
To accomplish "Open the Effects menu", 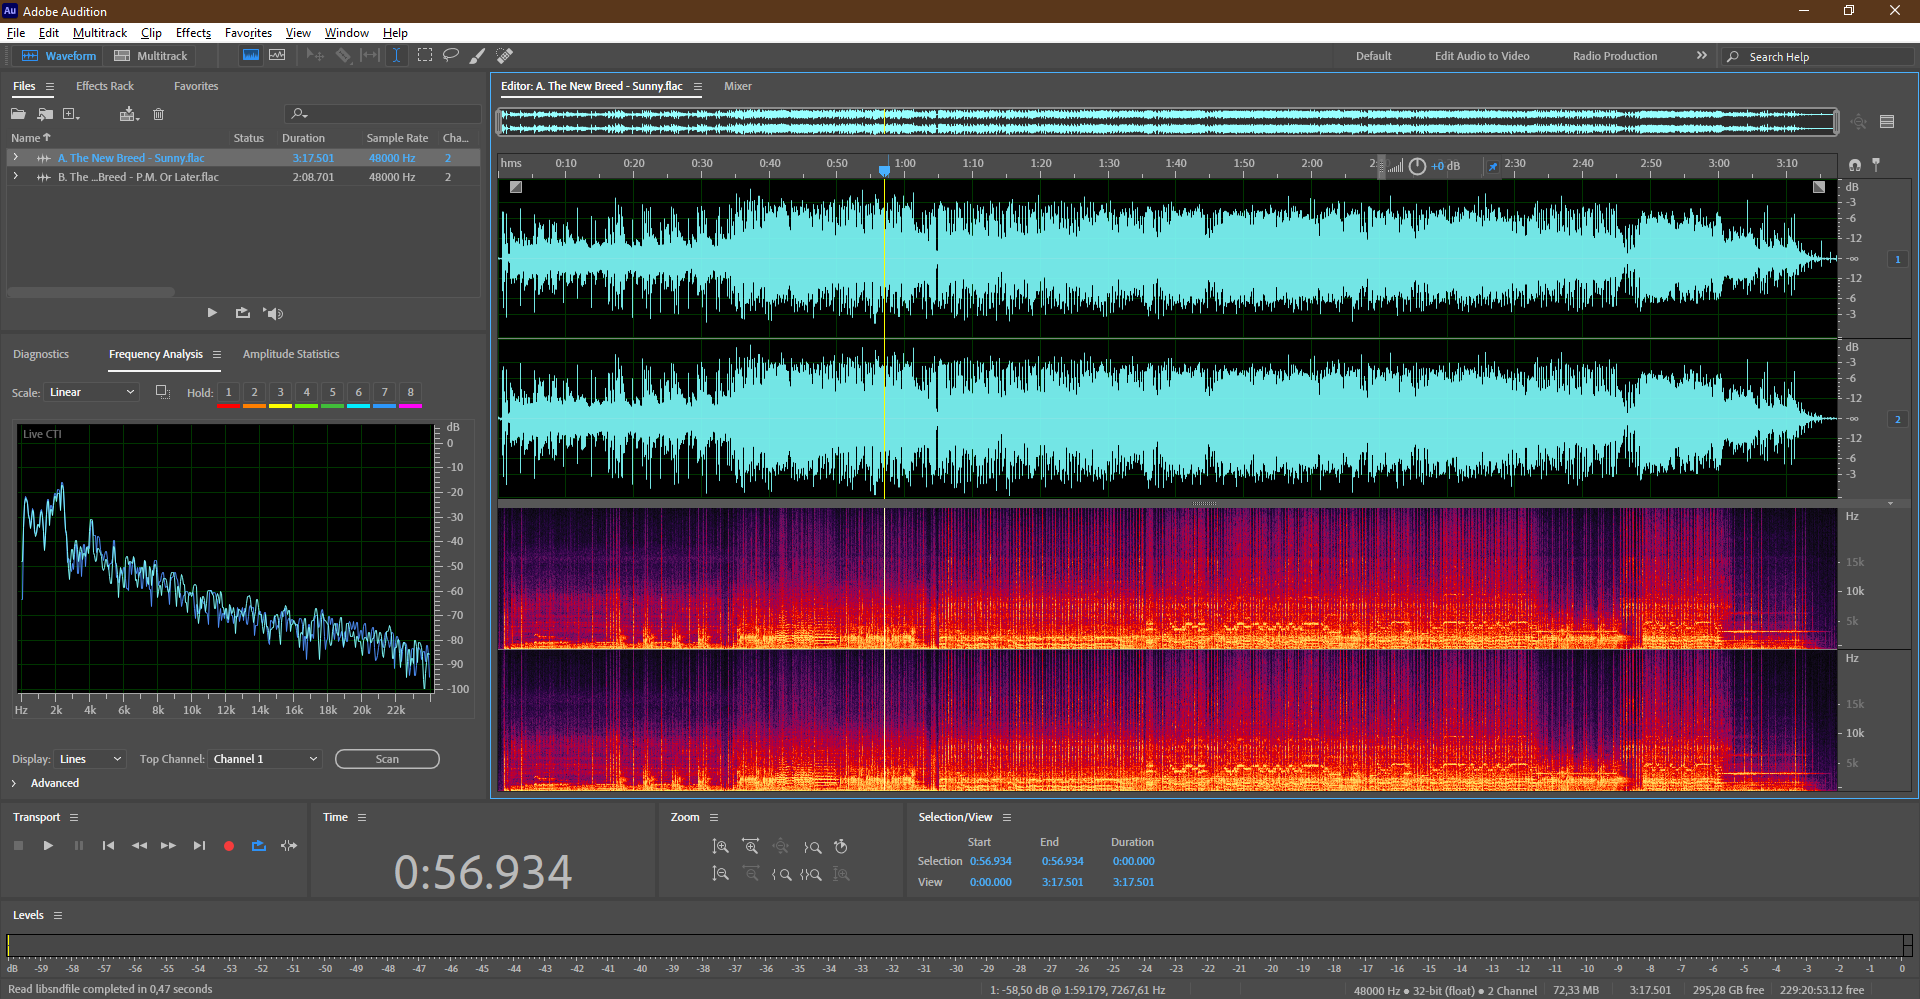I will click(193, 33).
